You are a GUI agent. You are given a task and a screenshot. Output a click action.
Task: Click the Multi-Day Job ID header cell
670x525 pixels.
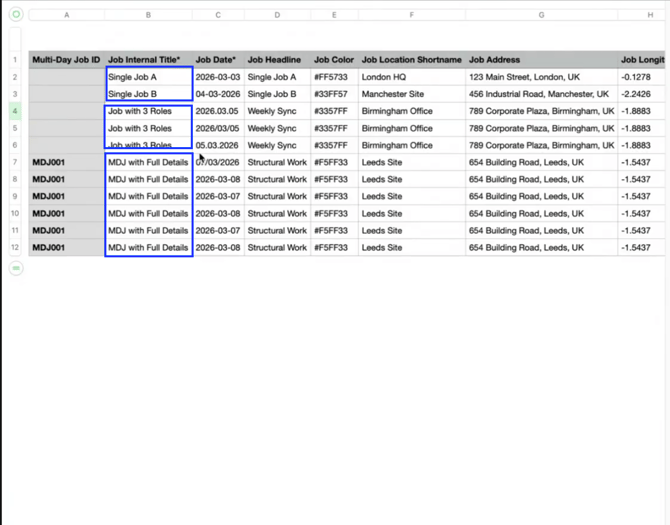(66, 60)
